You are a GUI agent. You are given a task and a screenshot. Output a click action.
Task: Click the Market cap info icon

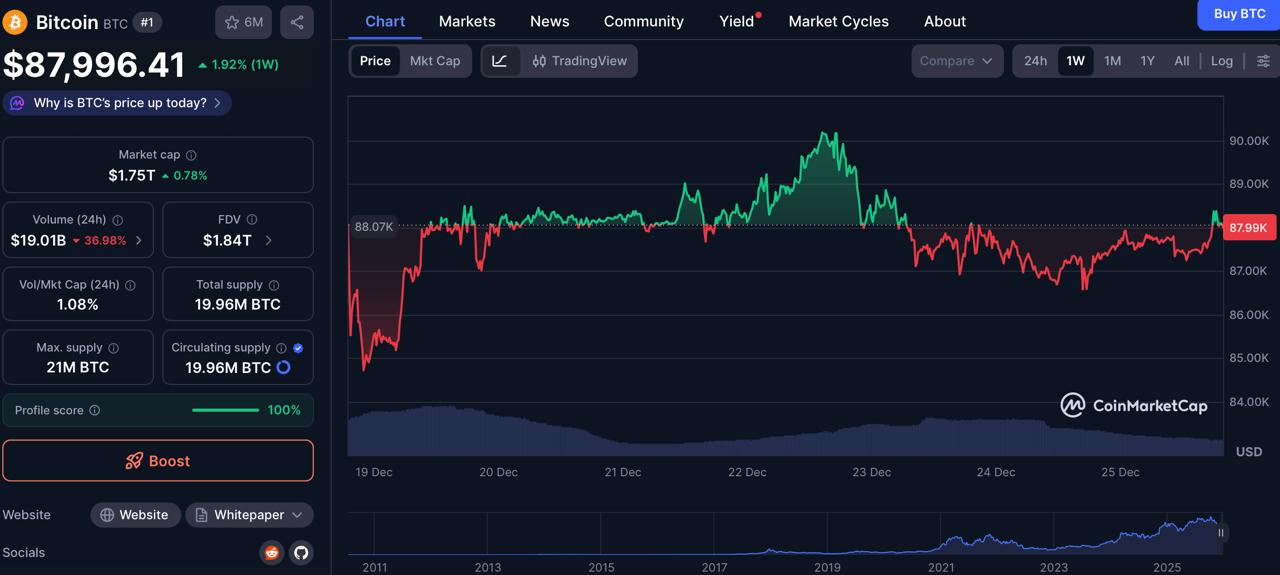coord(191,155)
